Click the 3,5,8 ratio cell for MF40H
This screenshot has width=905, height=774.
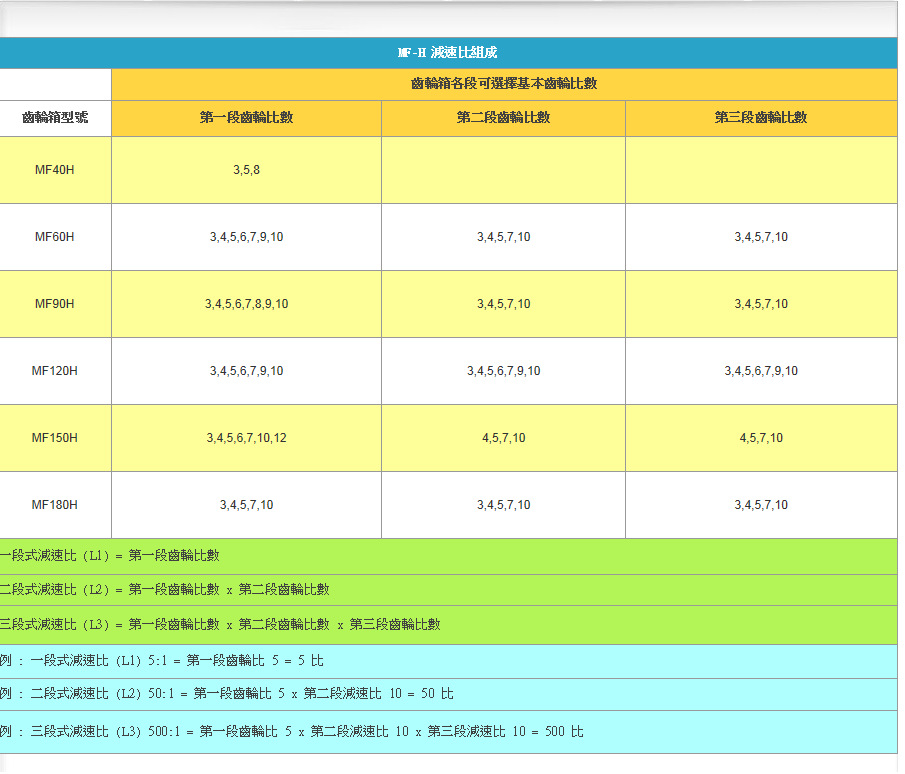click(x=246, y=170)
